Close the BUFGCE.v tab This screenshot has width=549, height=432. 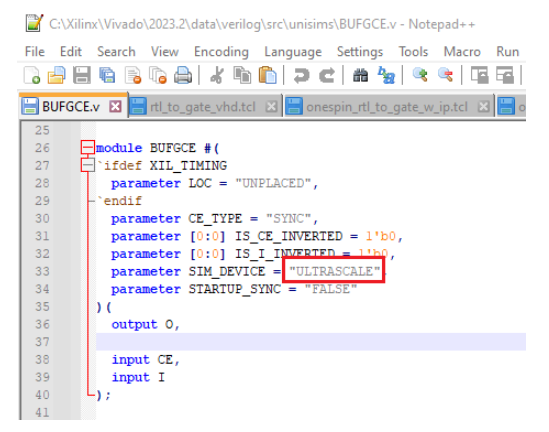coord(115,106)
